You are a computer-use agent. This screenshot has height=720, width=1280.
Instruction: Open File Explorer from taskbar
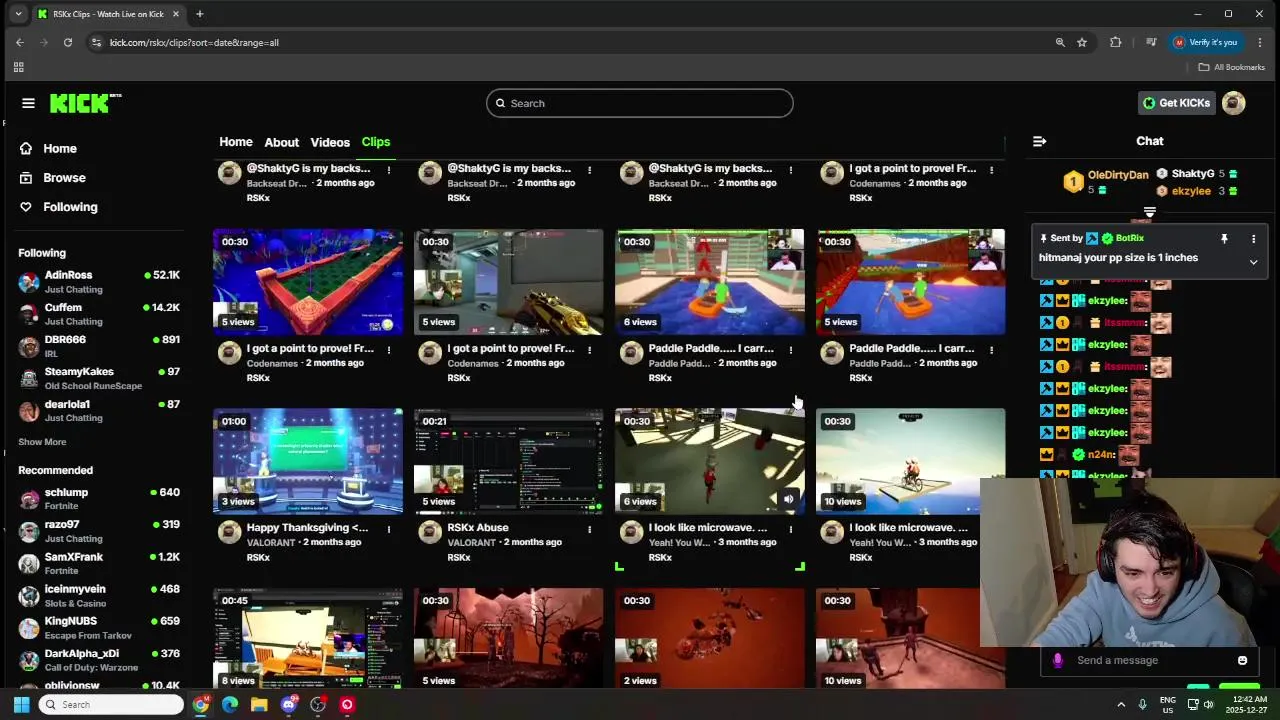[x=259, y=704]
